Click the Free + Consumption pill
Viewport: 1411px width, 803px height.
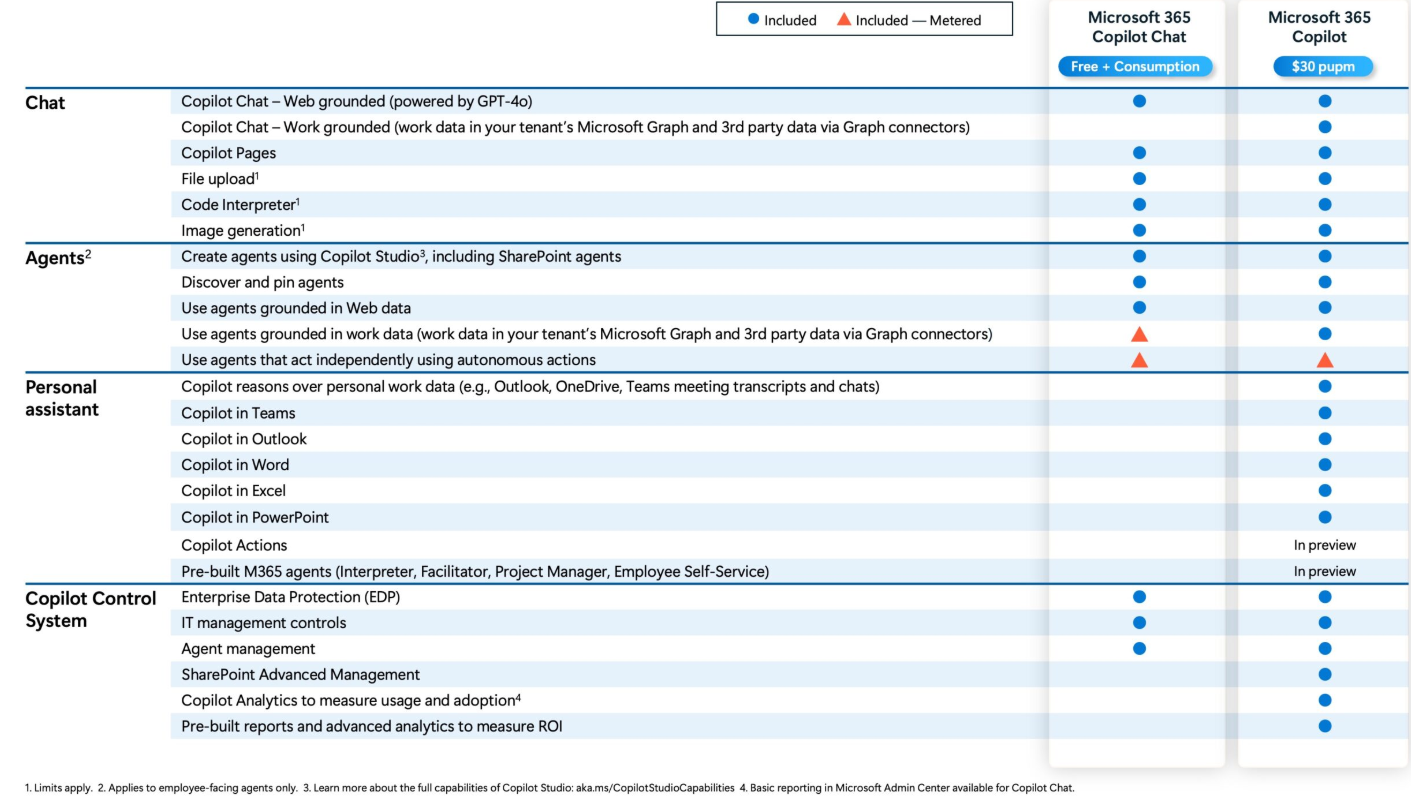pyautogui.click(x=1135, y=67)
